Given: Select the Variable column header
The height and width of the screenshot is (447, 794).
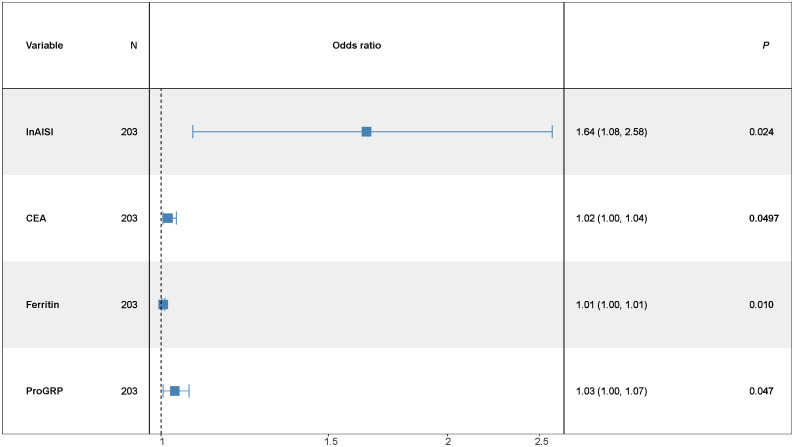Looking at the screenshot, I should click(x=45, y=46).
